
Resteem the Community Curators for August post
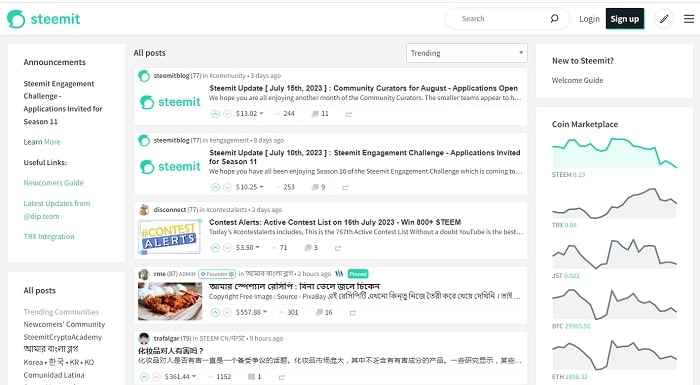[349, 114]
